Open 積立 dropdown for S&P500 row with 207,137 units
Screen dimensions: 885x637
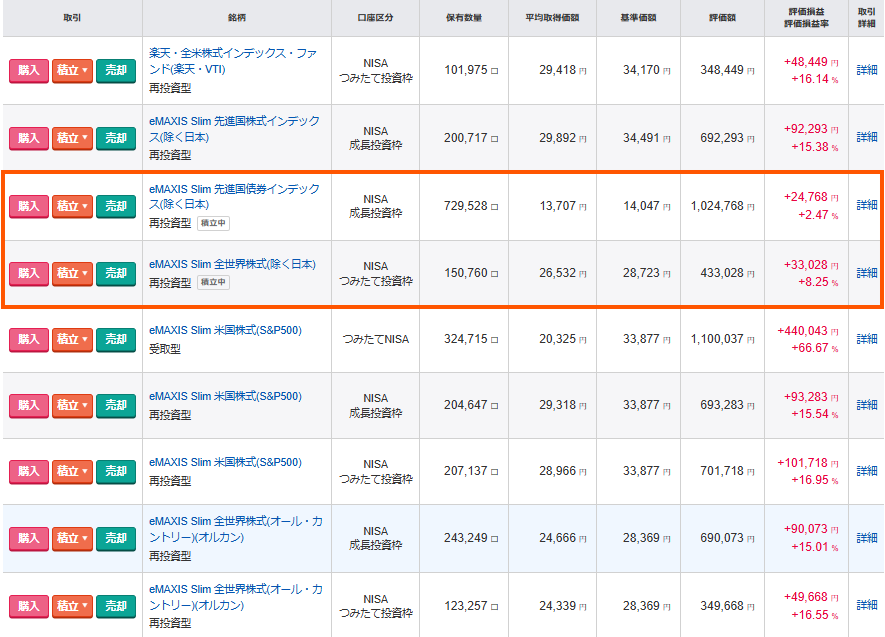click(72, 472)
